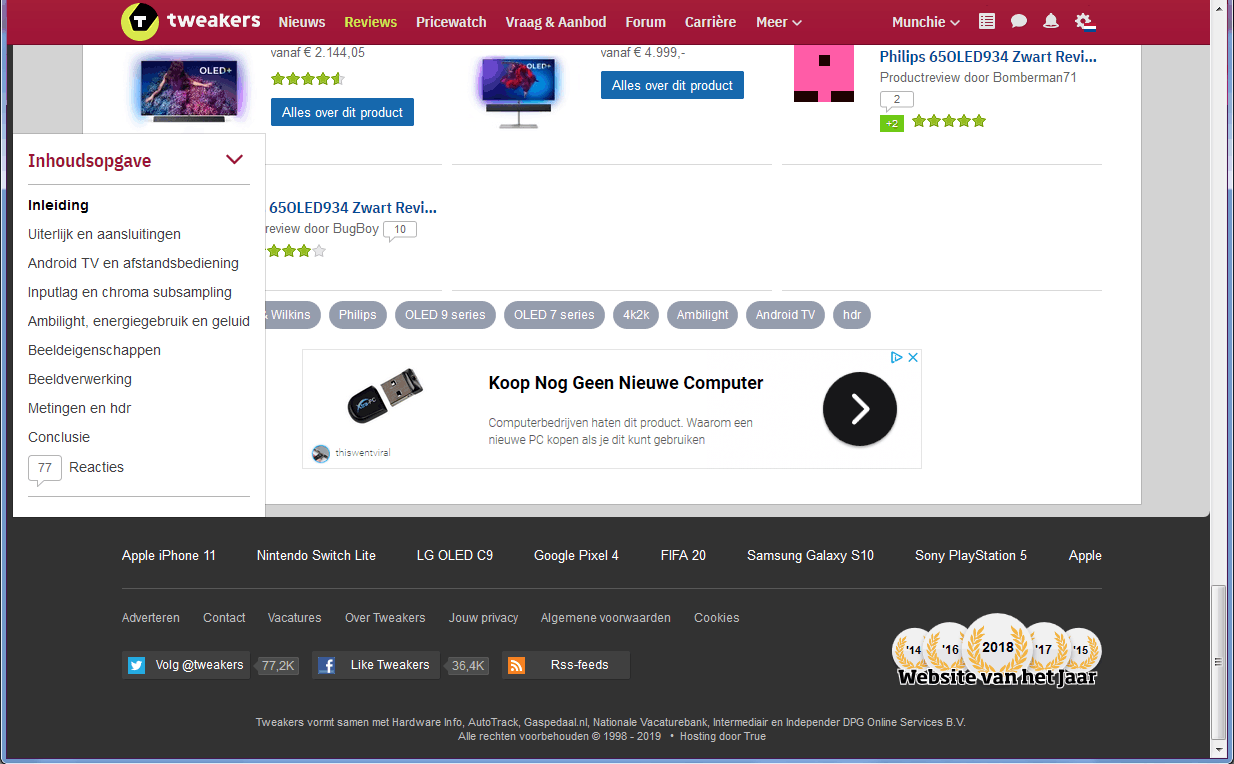Open the Carrière menu item
The height and width of the screenshot is (764, 1234).
pos(711,22)
